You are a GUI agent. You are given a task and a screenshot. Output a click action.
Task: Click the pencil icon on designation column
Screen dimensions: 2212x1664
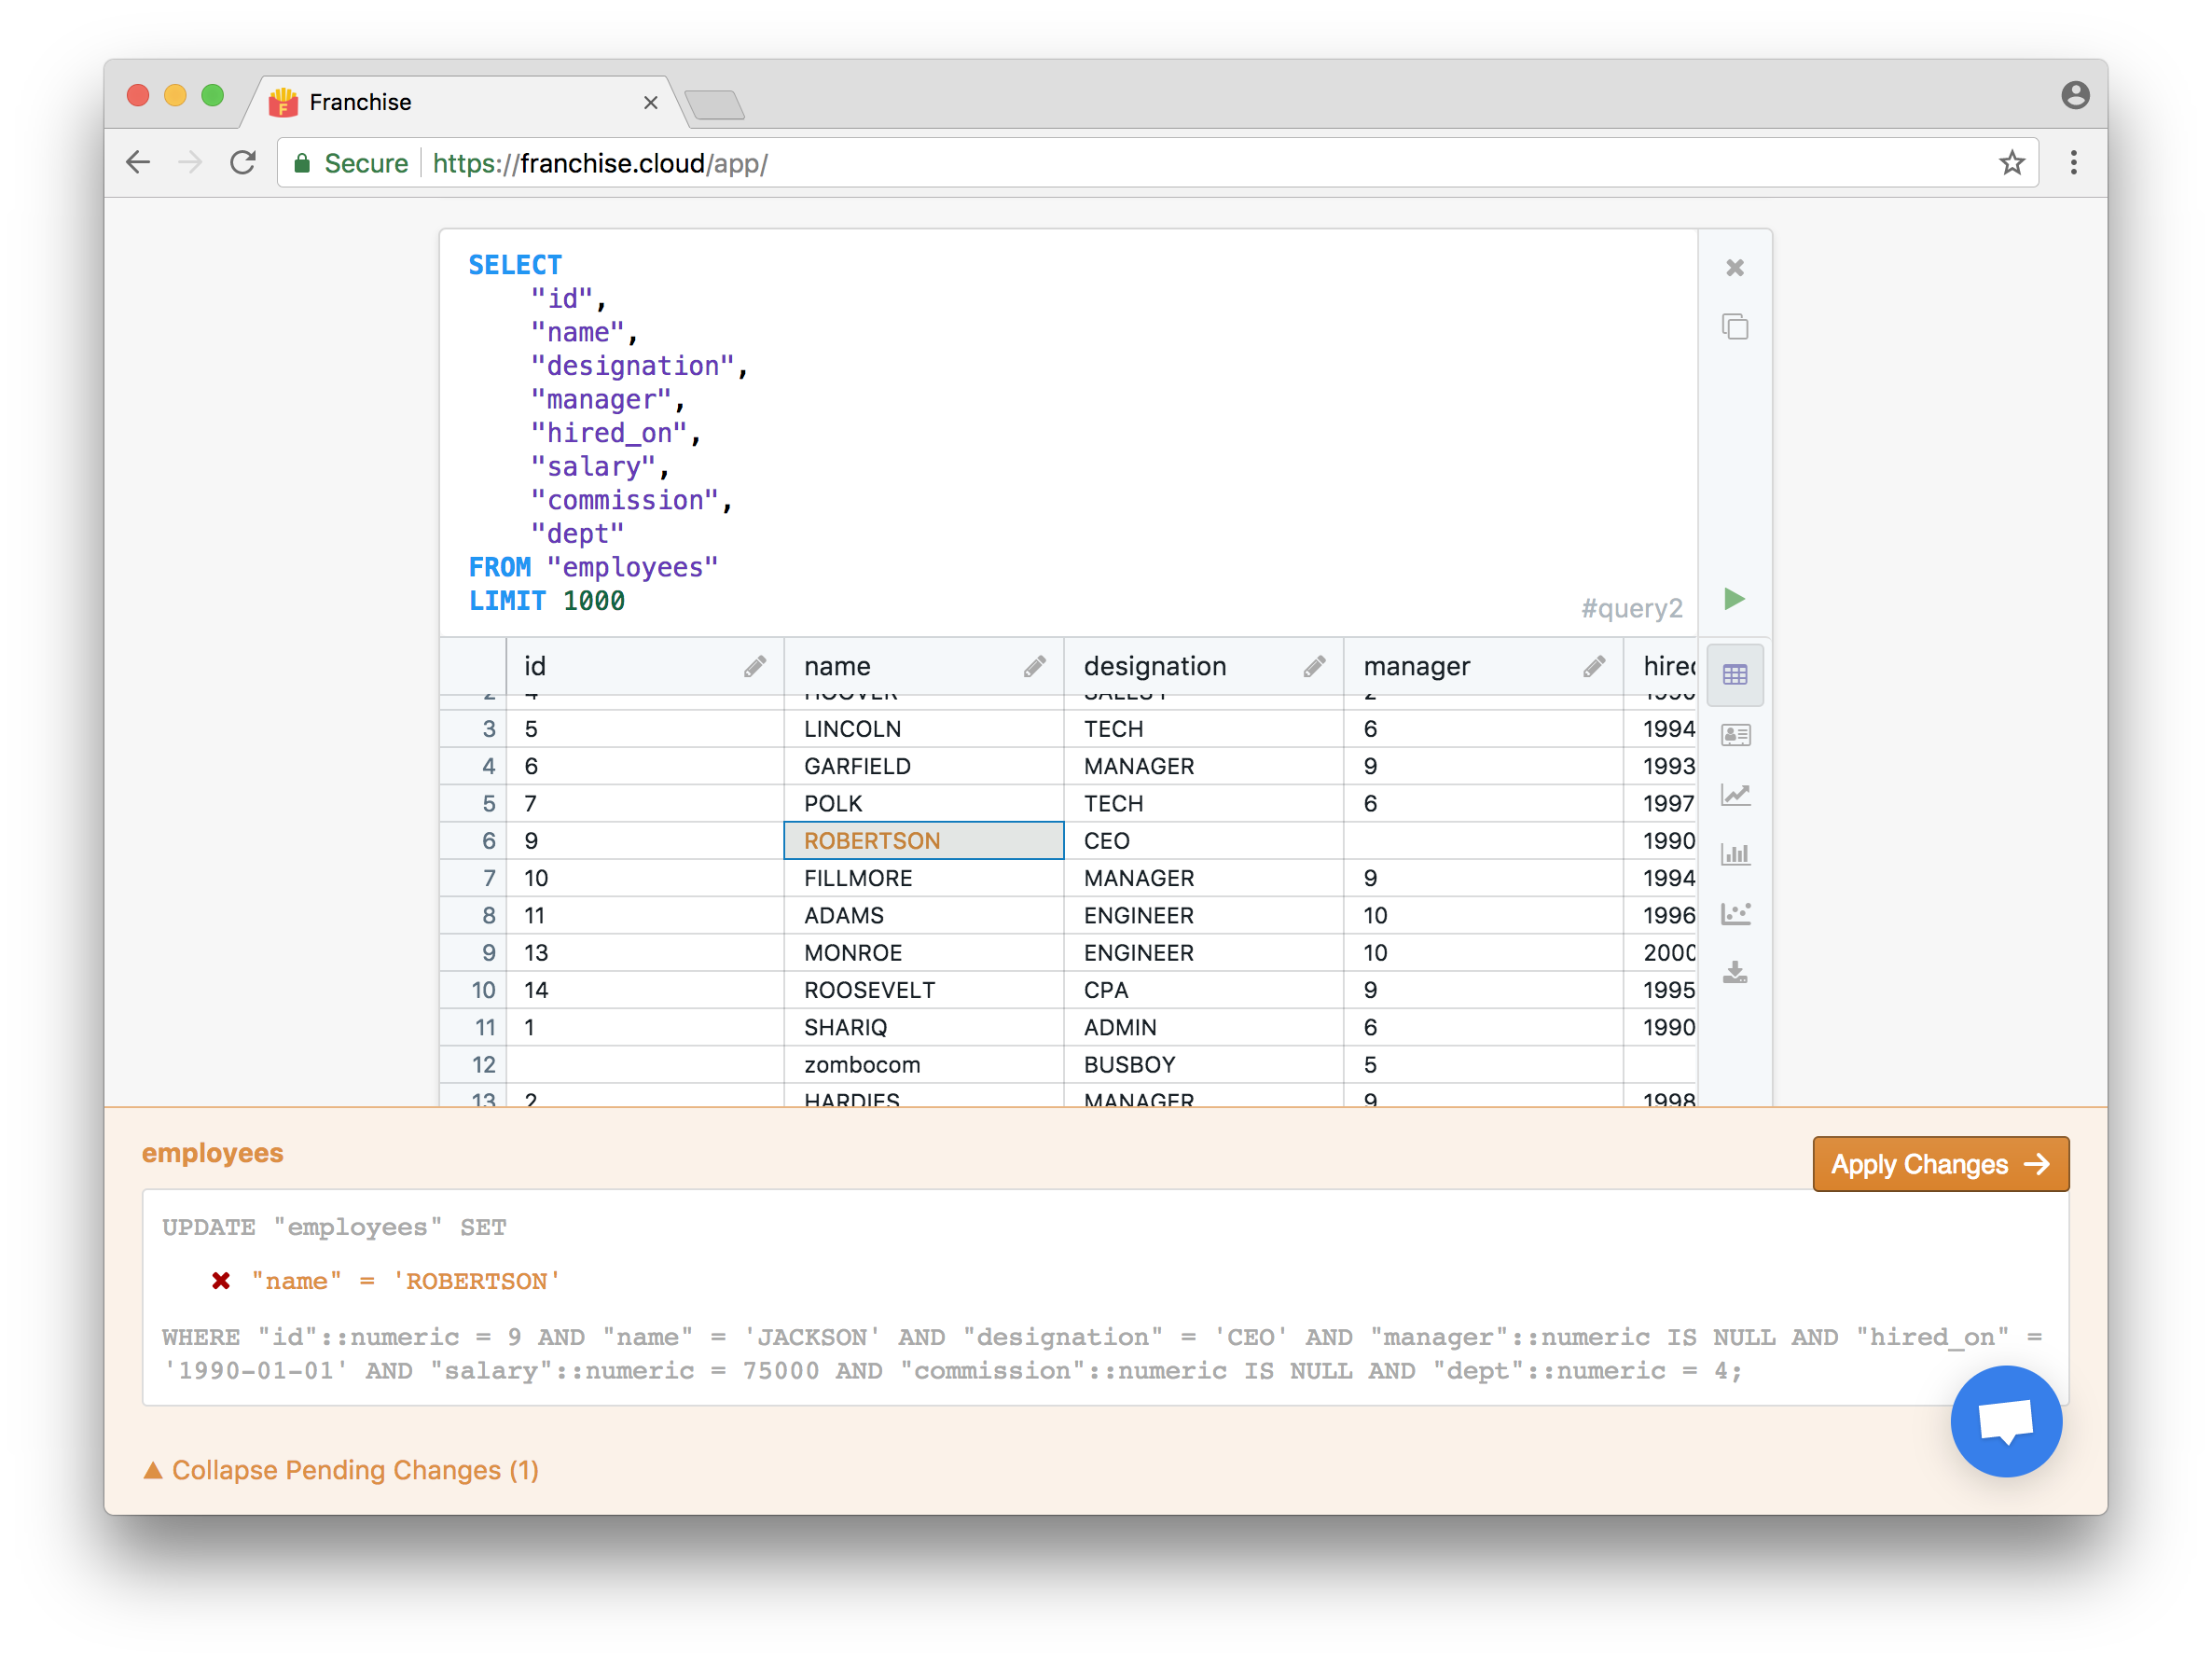1315,666
